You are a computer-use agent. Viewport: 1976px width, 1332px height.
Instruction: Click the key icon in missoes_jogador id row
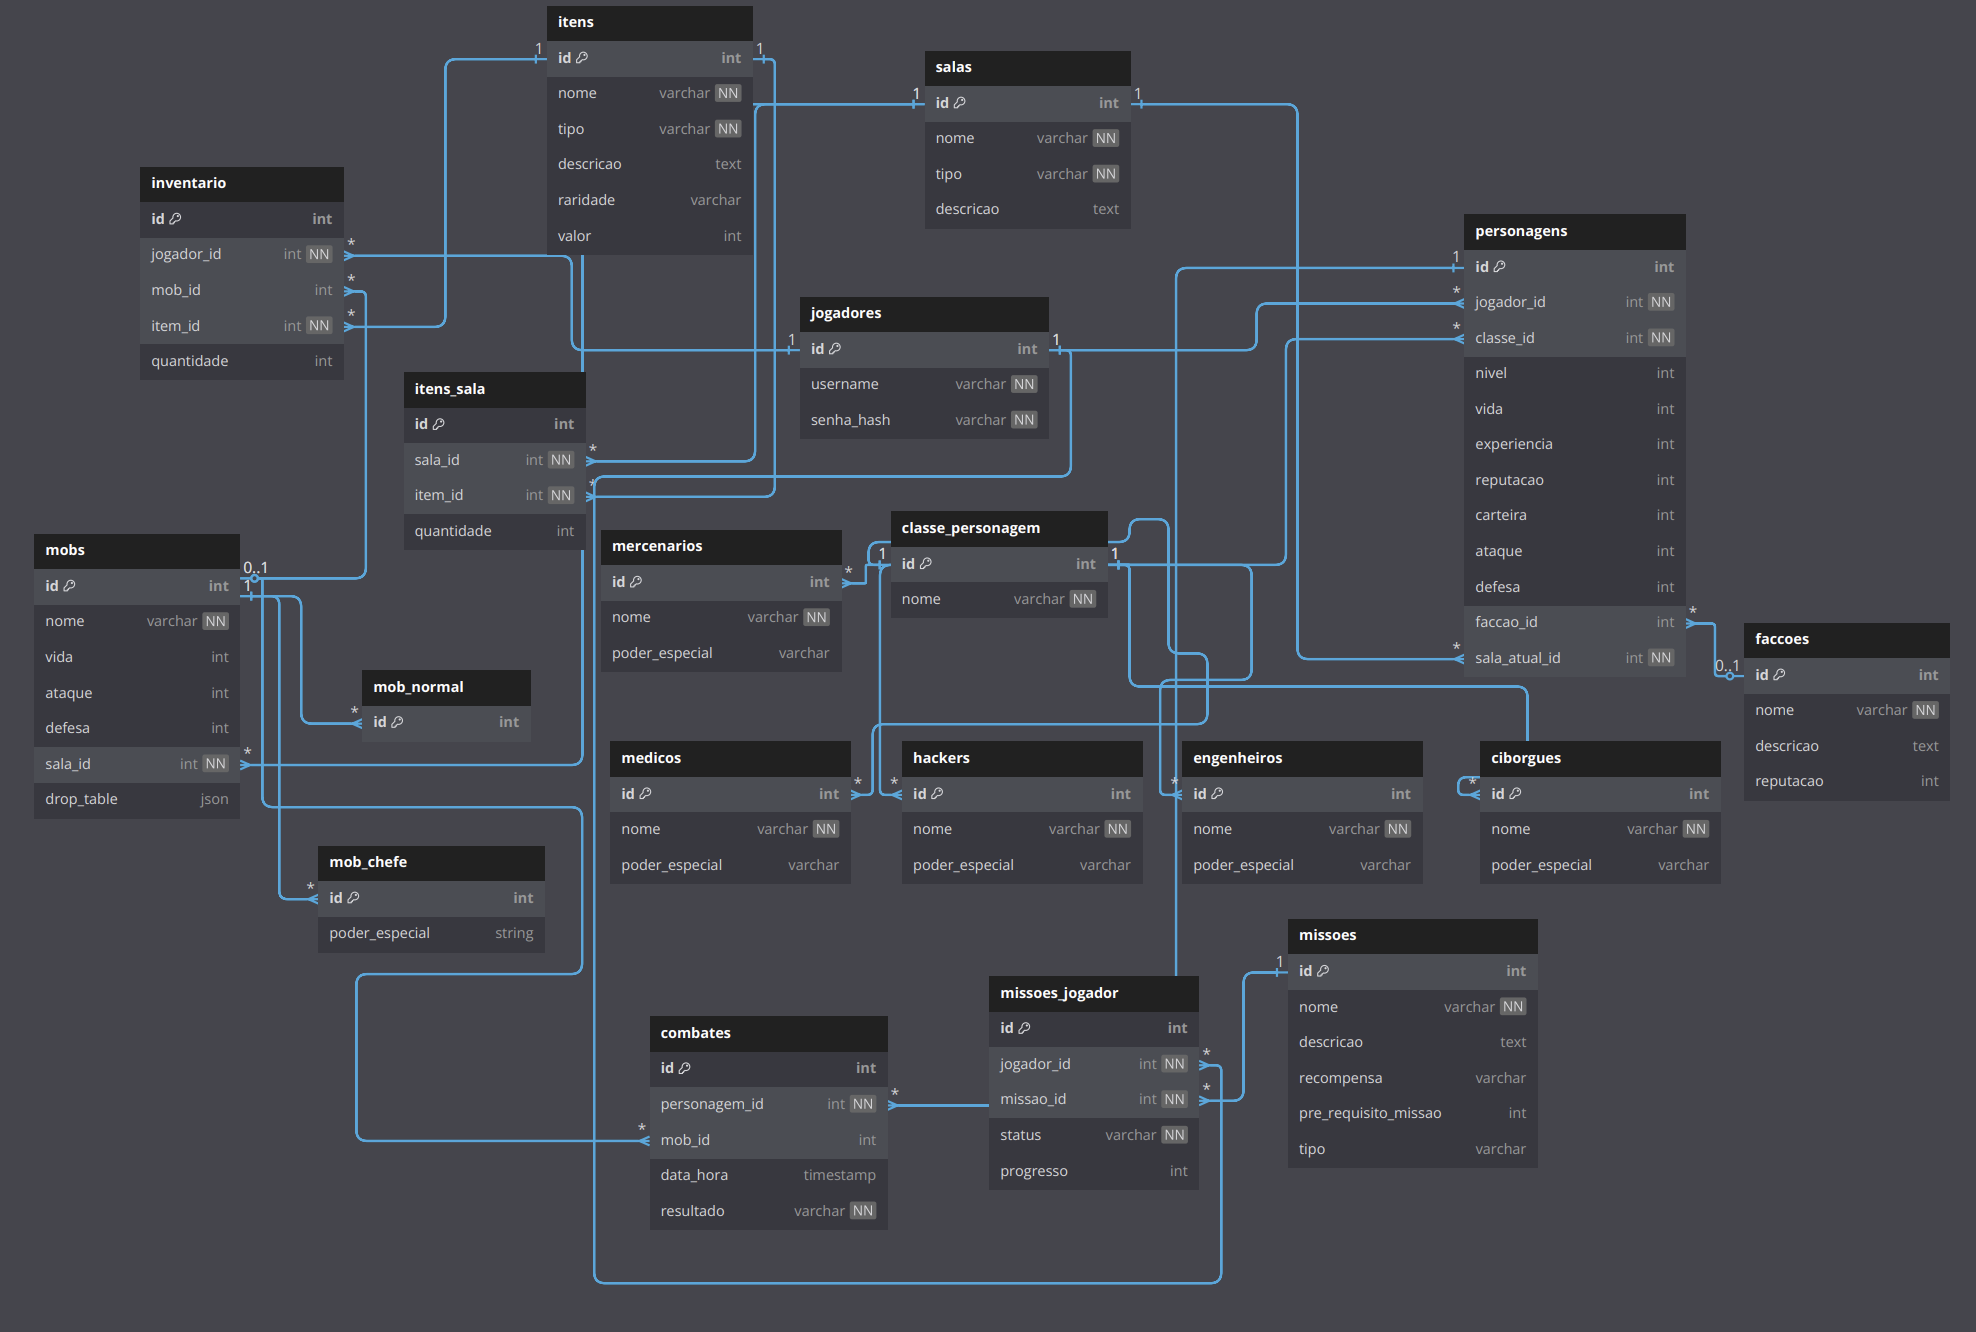click(1024, 1028)
